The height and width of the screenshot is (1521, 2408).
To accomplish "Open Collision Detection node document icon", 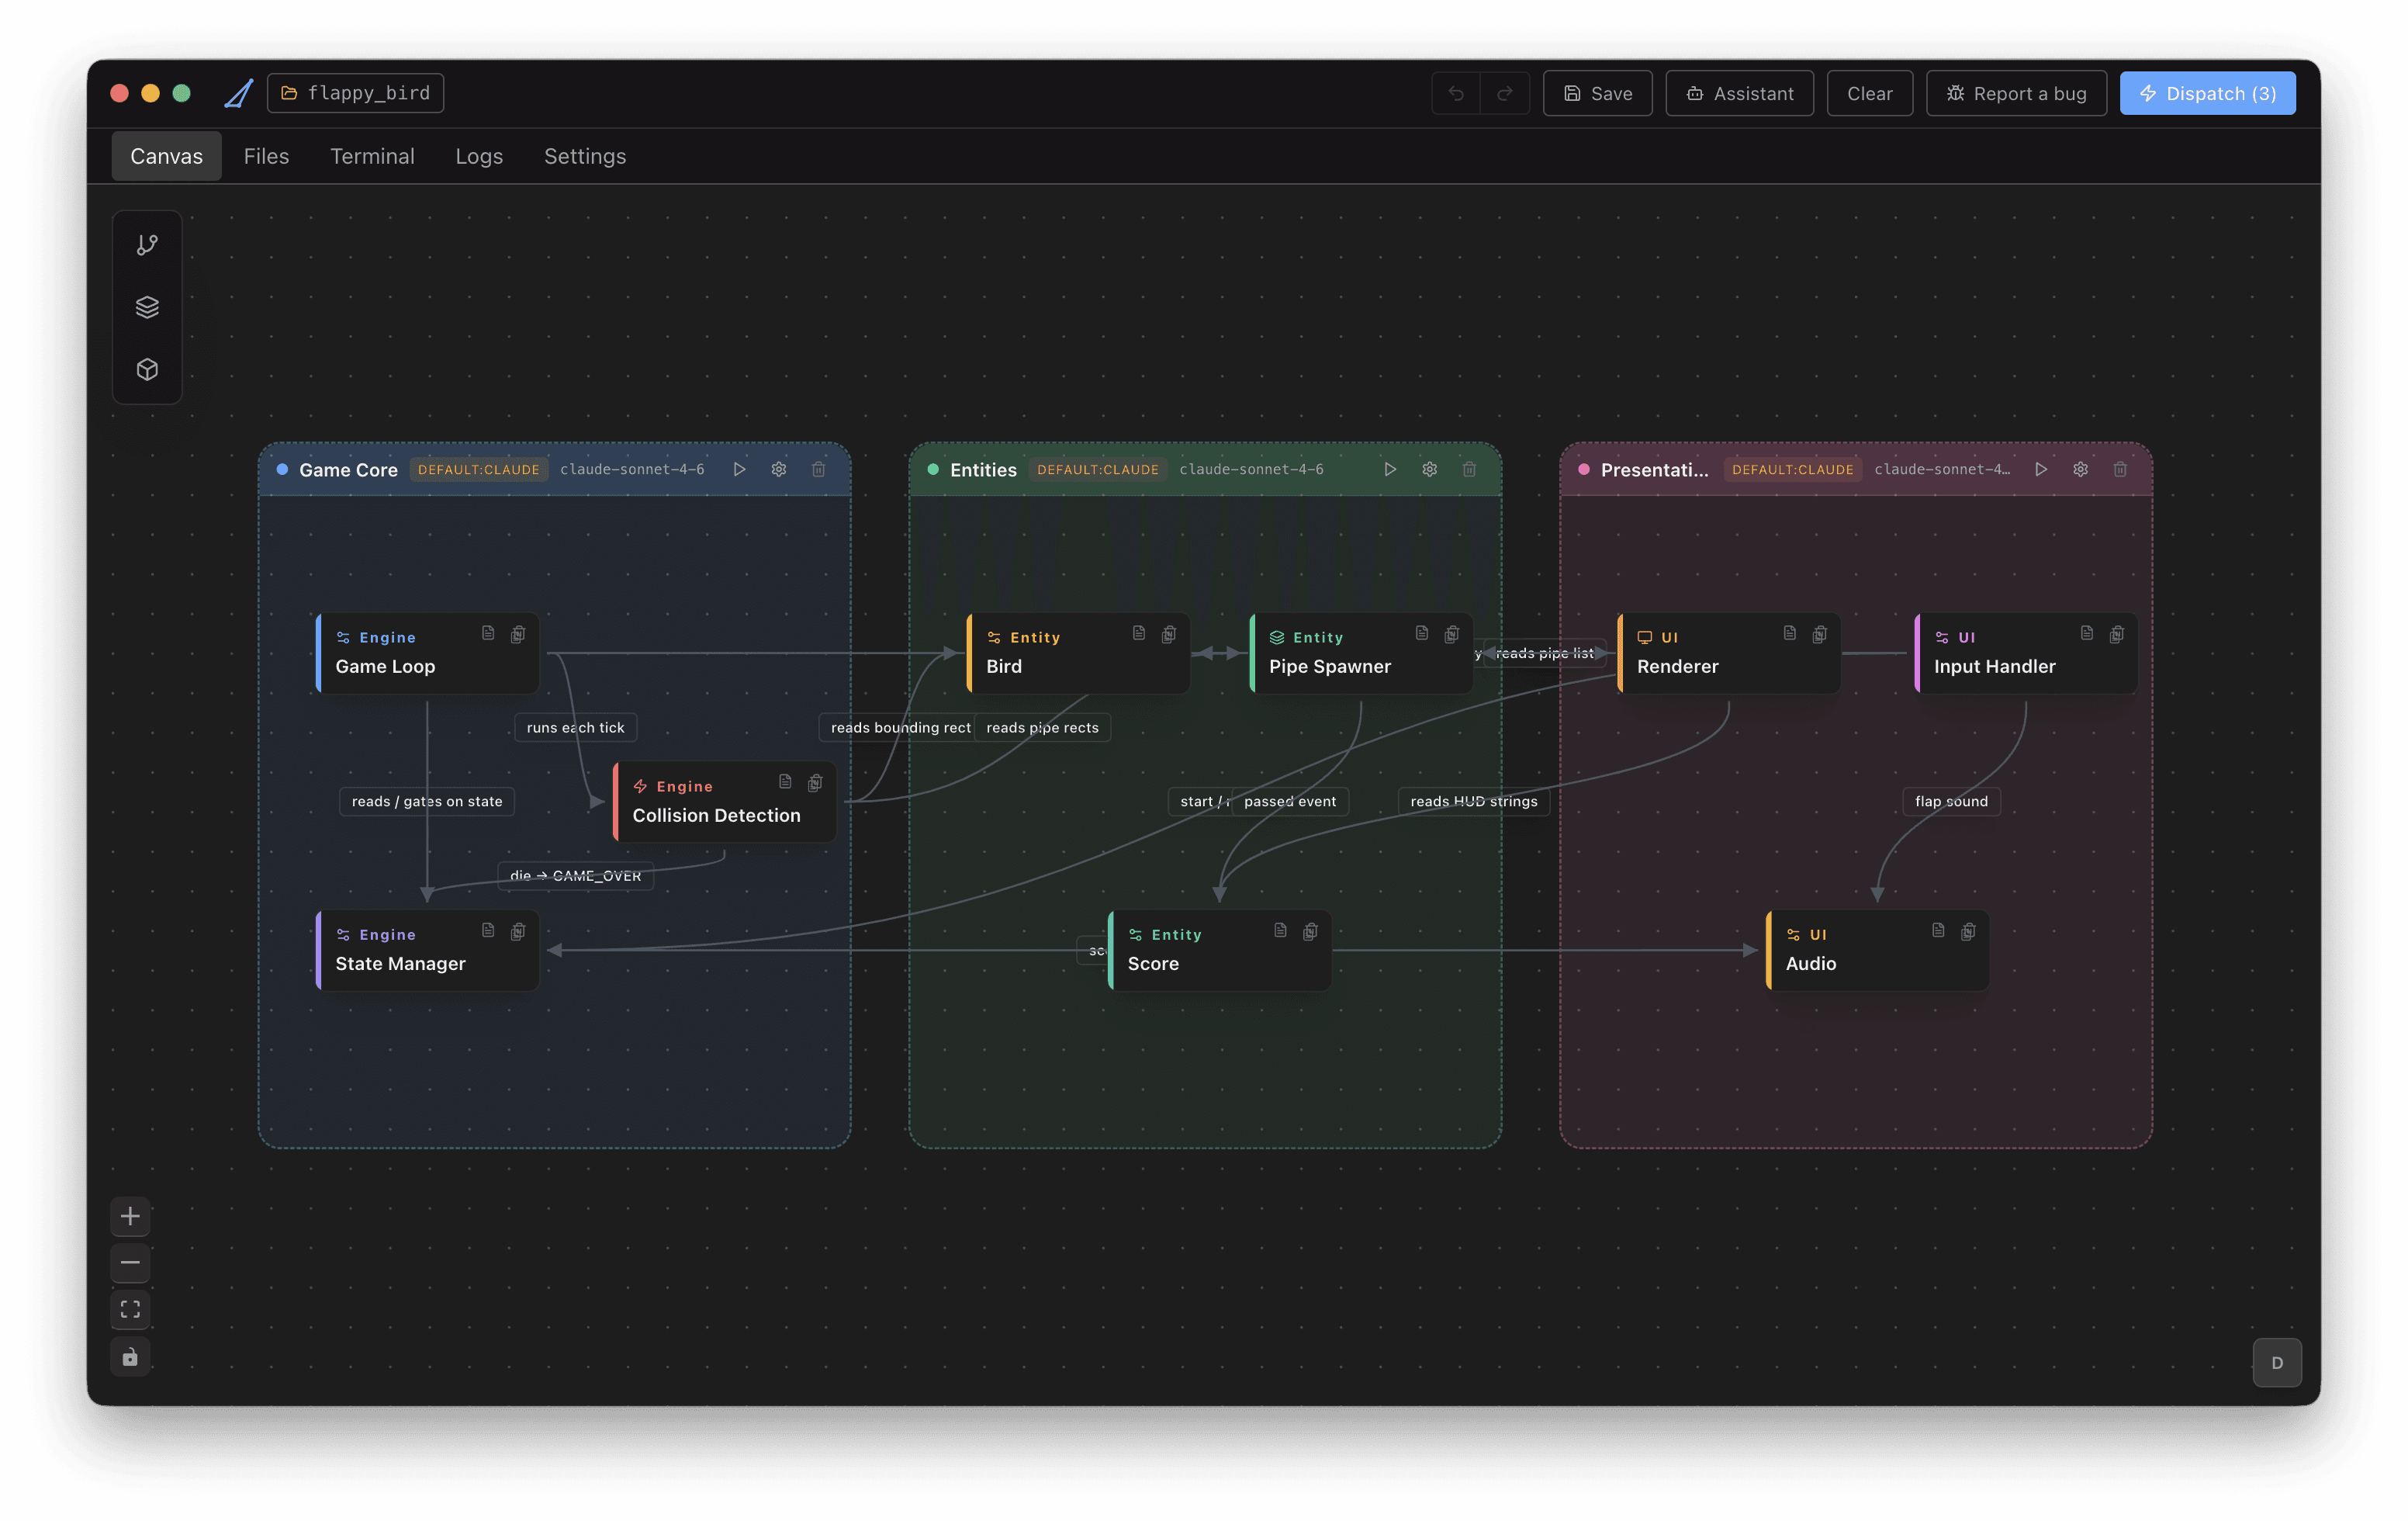I will tap(785, 782).
